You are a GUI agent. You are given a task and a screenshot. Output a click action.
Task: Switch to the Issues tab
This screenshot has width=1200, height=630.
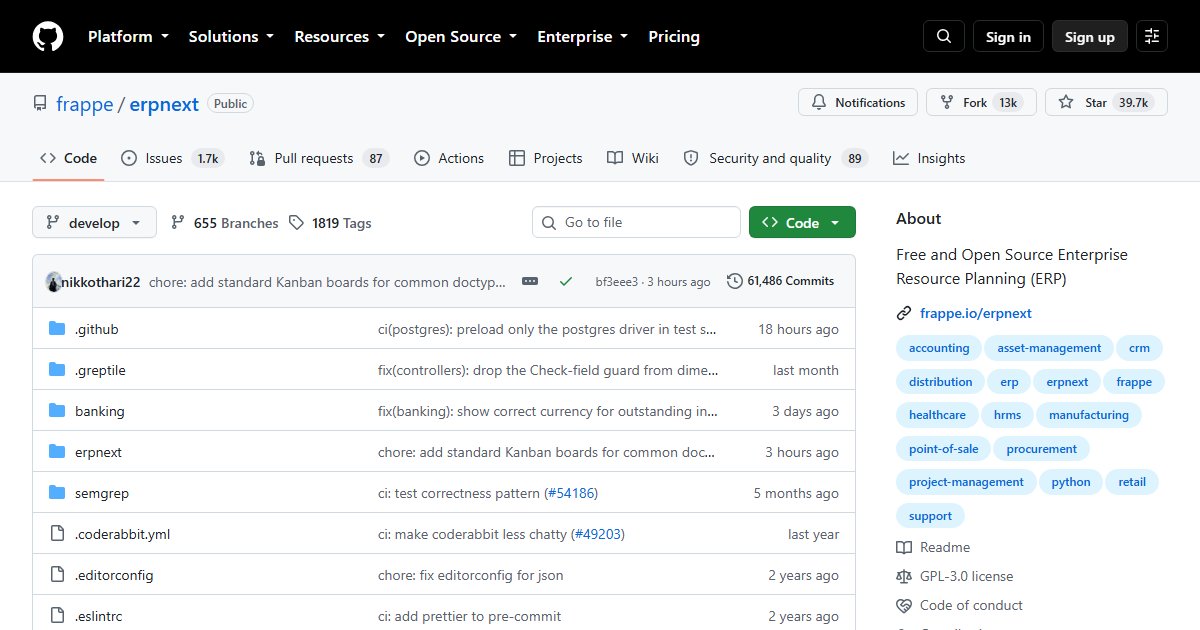(173, 158)
